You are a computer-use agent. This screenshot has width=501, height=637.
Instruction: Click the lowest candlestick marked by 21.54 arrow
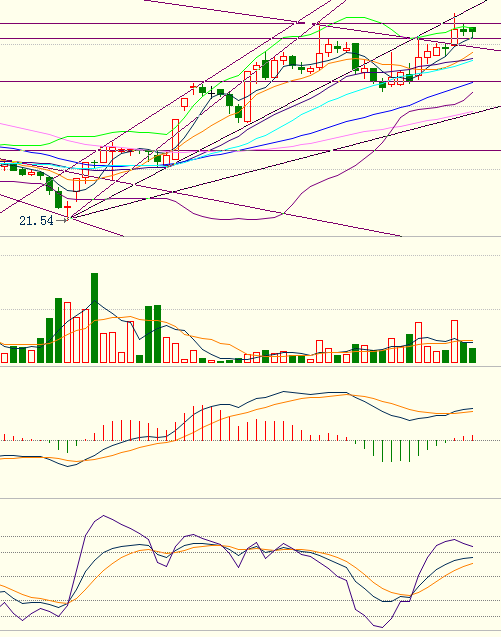point(67,208)
